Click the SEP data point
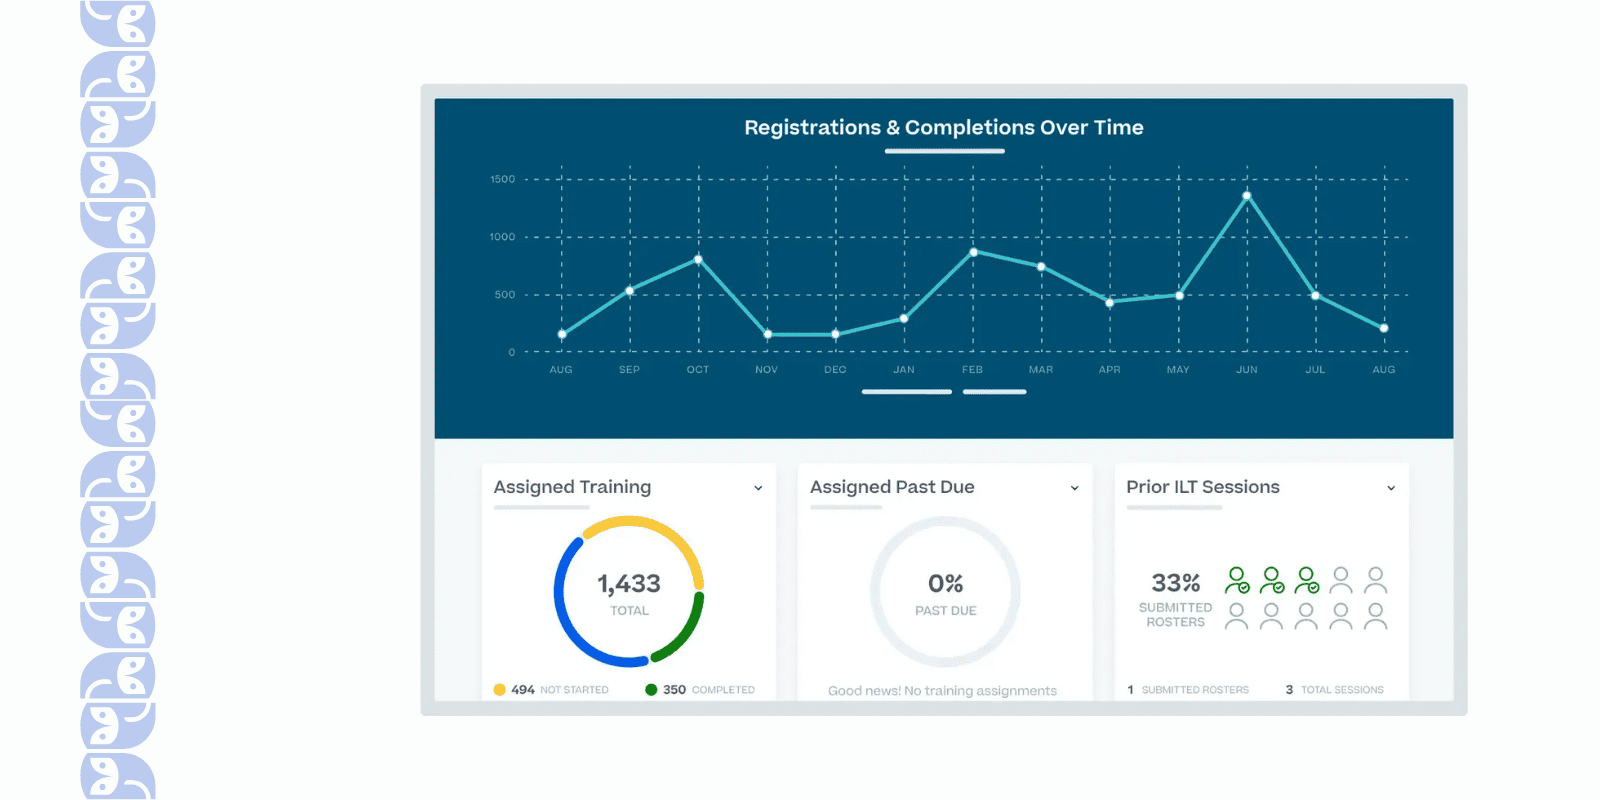 coord(629,291)
